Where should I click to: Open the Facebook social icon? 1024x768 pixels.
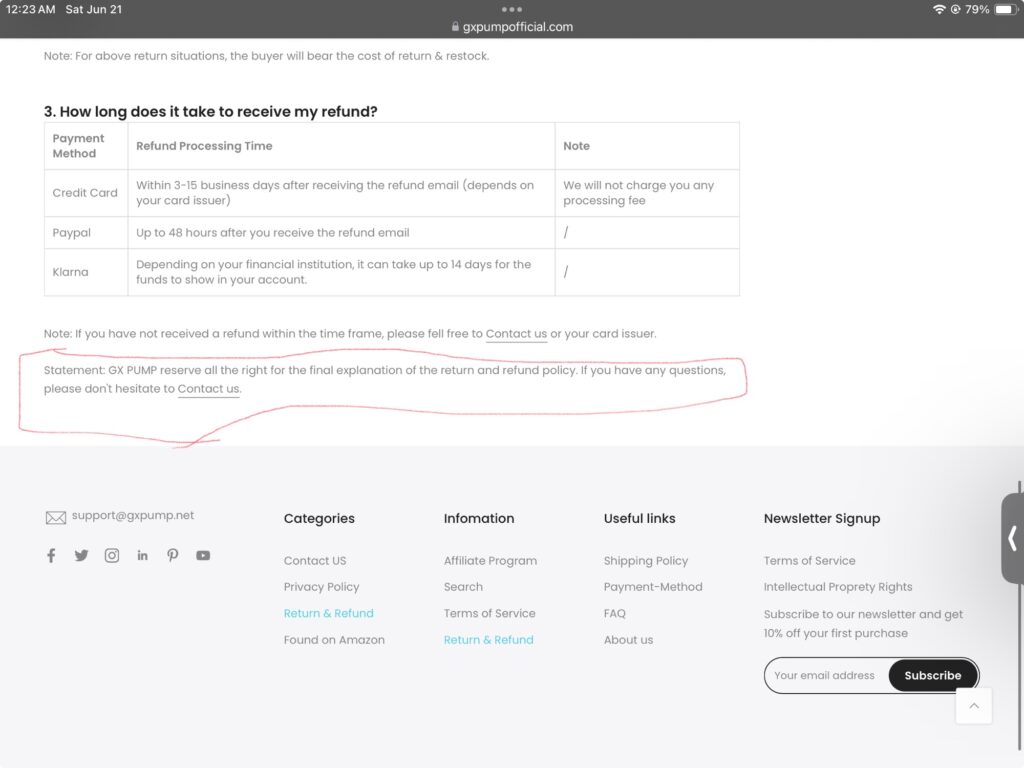pos(51,556)
